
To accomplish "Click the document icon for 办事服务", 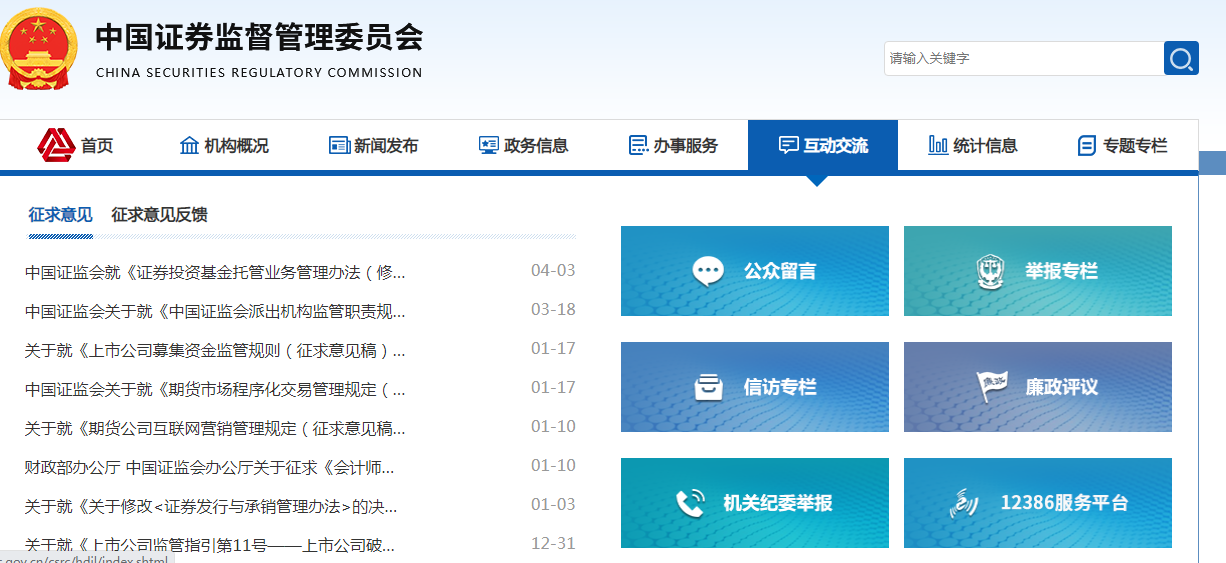I will click(x=638, y=145).
